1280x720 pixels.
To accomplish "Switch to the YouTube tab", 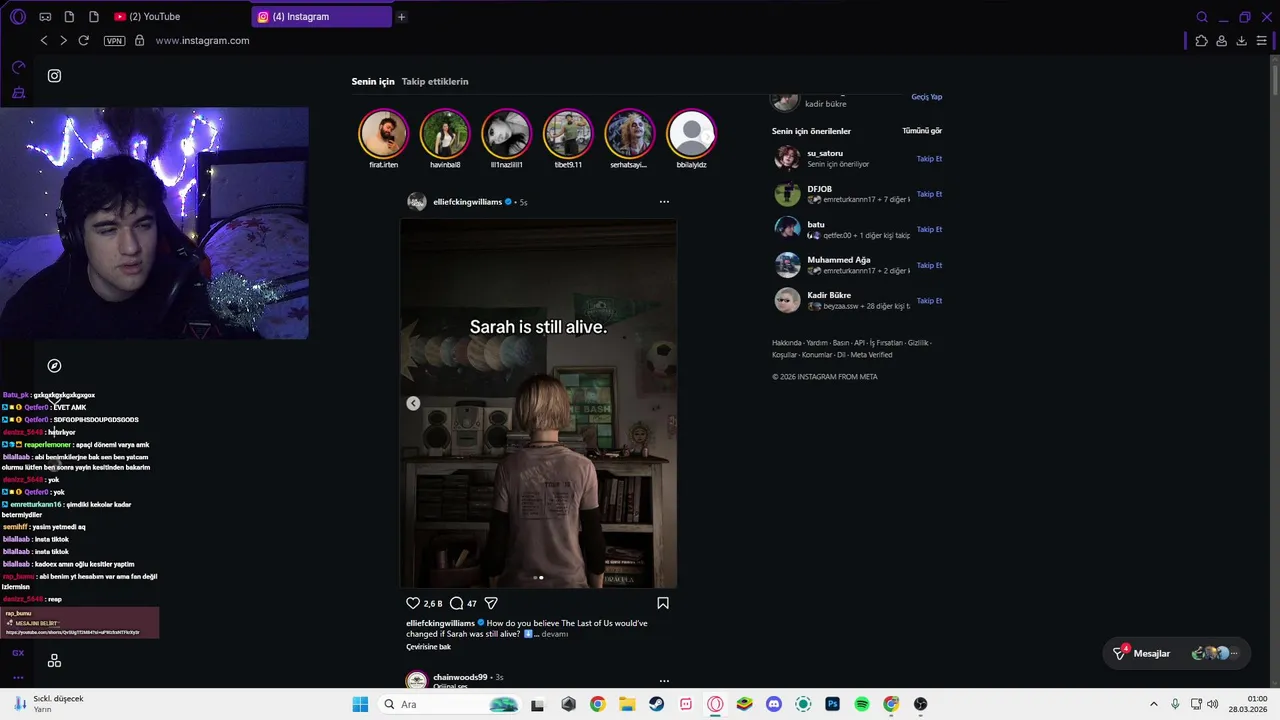I will (148, 16).
